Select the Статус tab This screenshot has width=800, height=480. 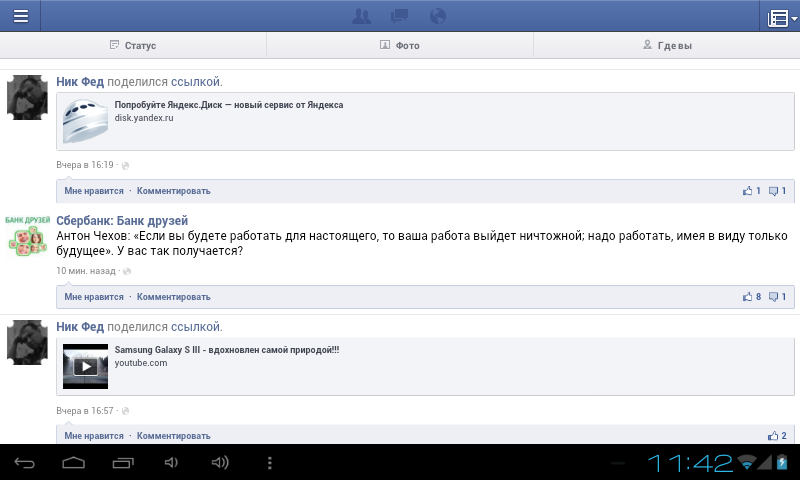[x=132, y=45]
